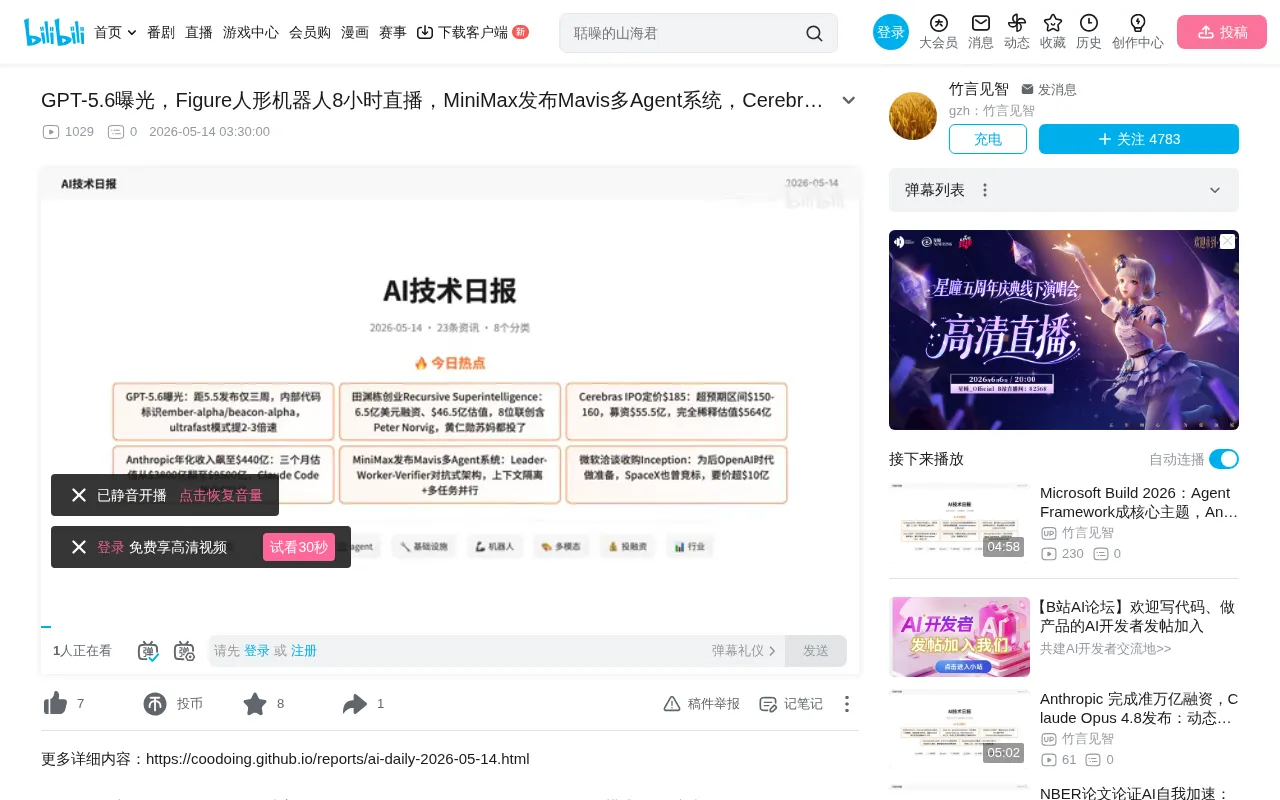
Task: Open Microsoft Build 2026 video thumbnail
Action: click(x=959, y=522)
